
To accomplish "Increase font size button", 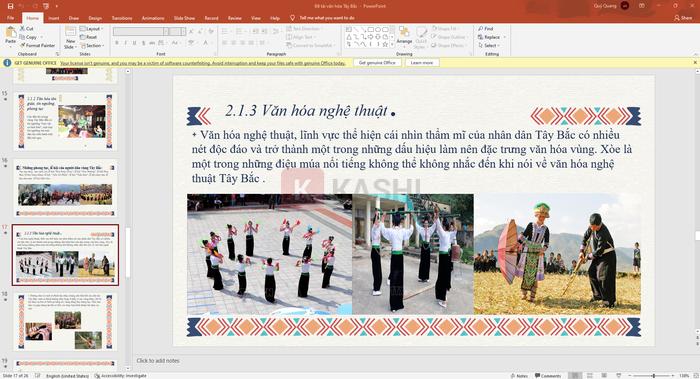I will pos(192,31).
